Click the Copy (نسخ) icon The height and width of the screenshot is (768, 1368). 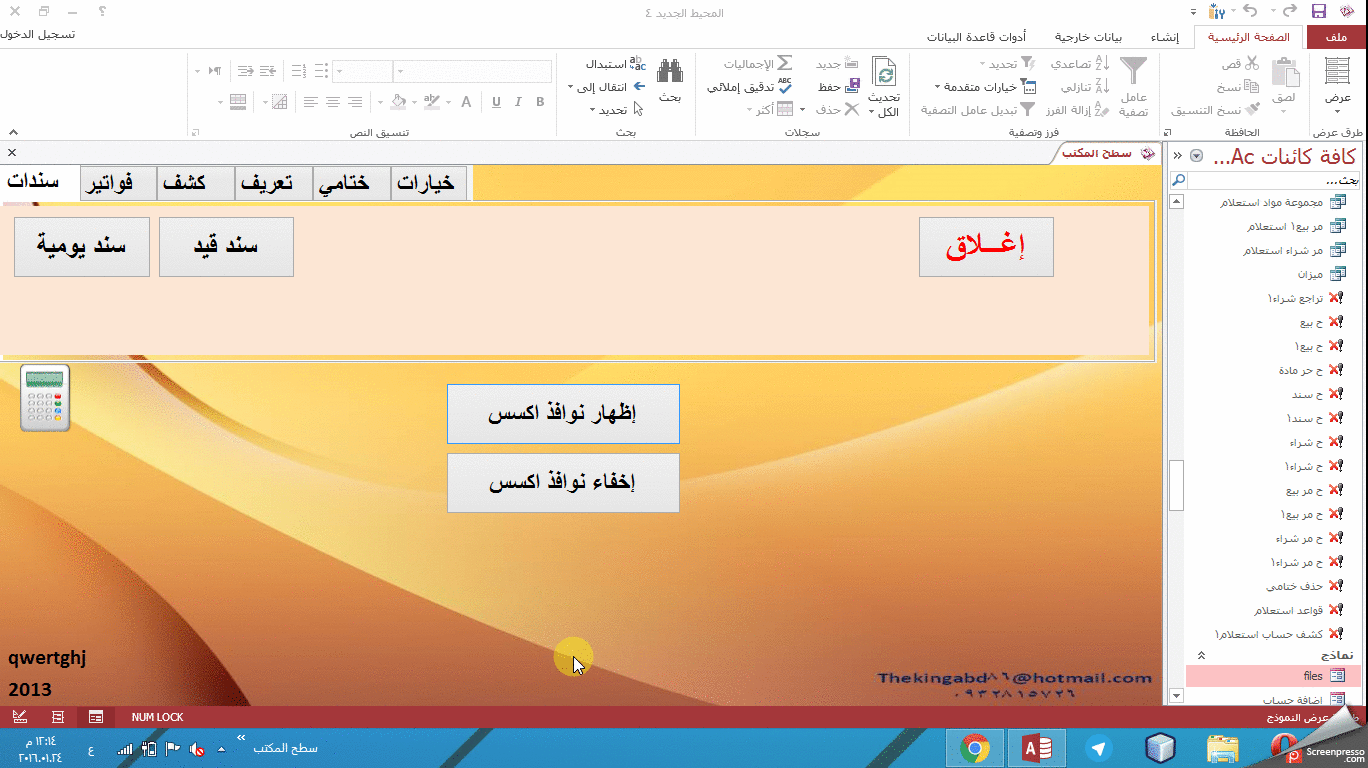pyautogui.click(x=1252, y=87)
